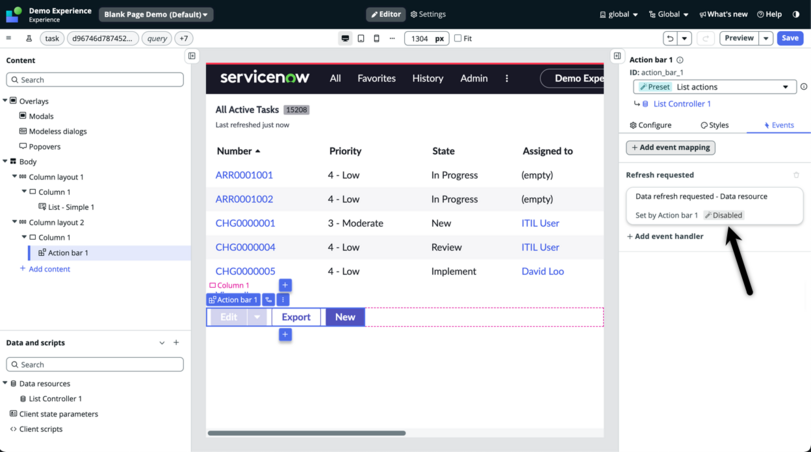Open ServiceNow header kebab menu
Screen dimensions: 811x452
point(507,79)
